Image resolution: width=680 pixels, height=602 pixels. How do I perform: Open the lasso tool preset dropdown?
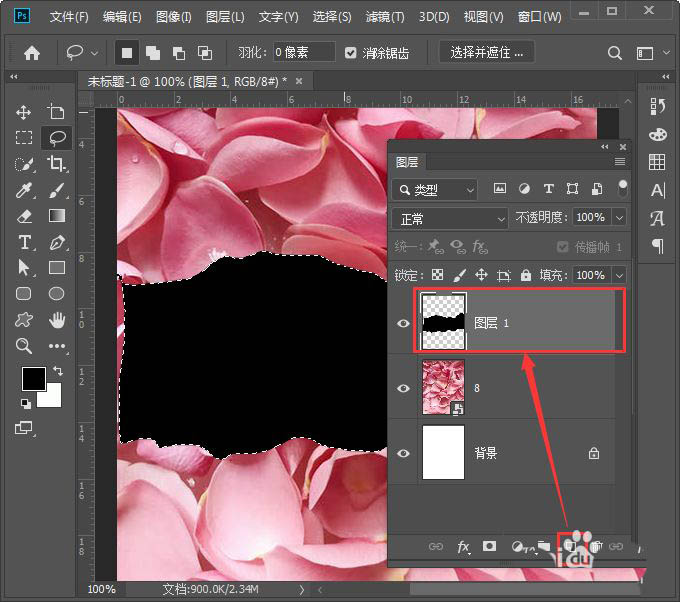point(95,53)
